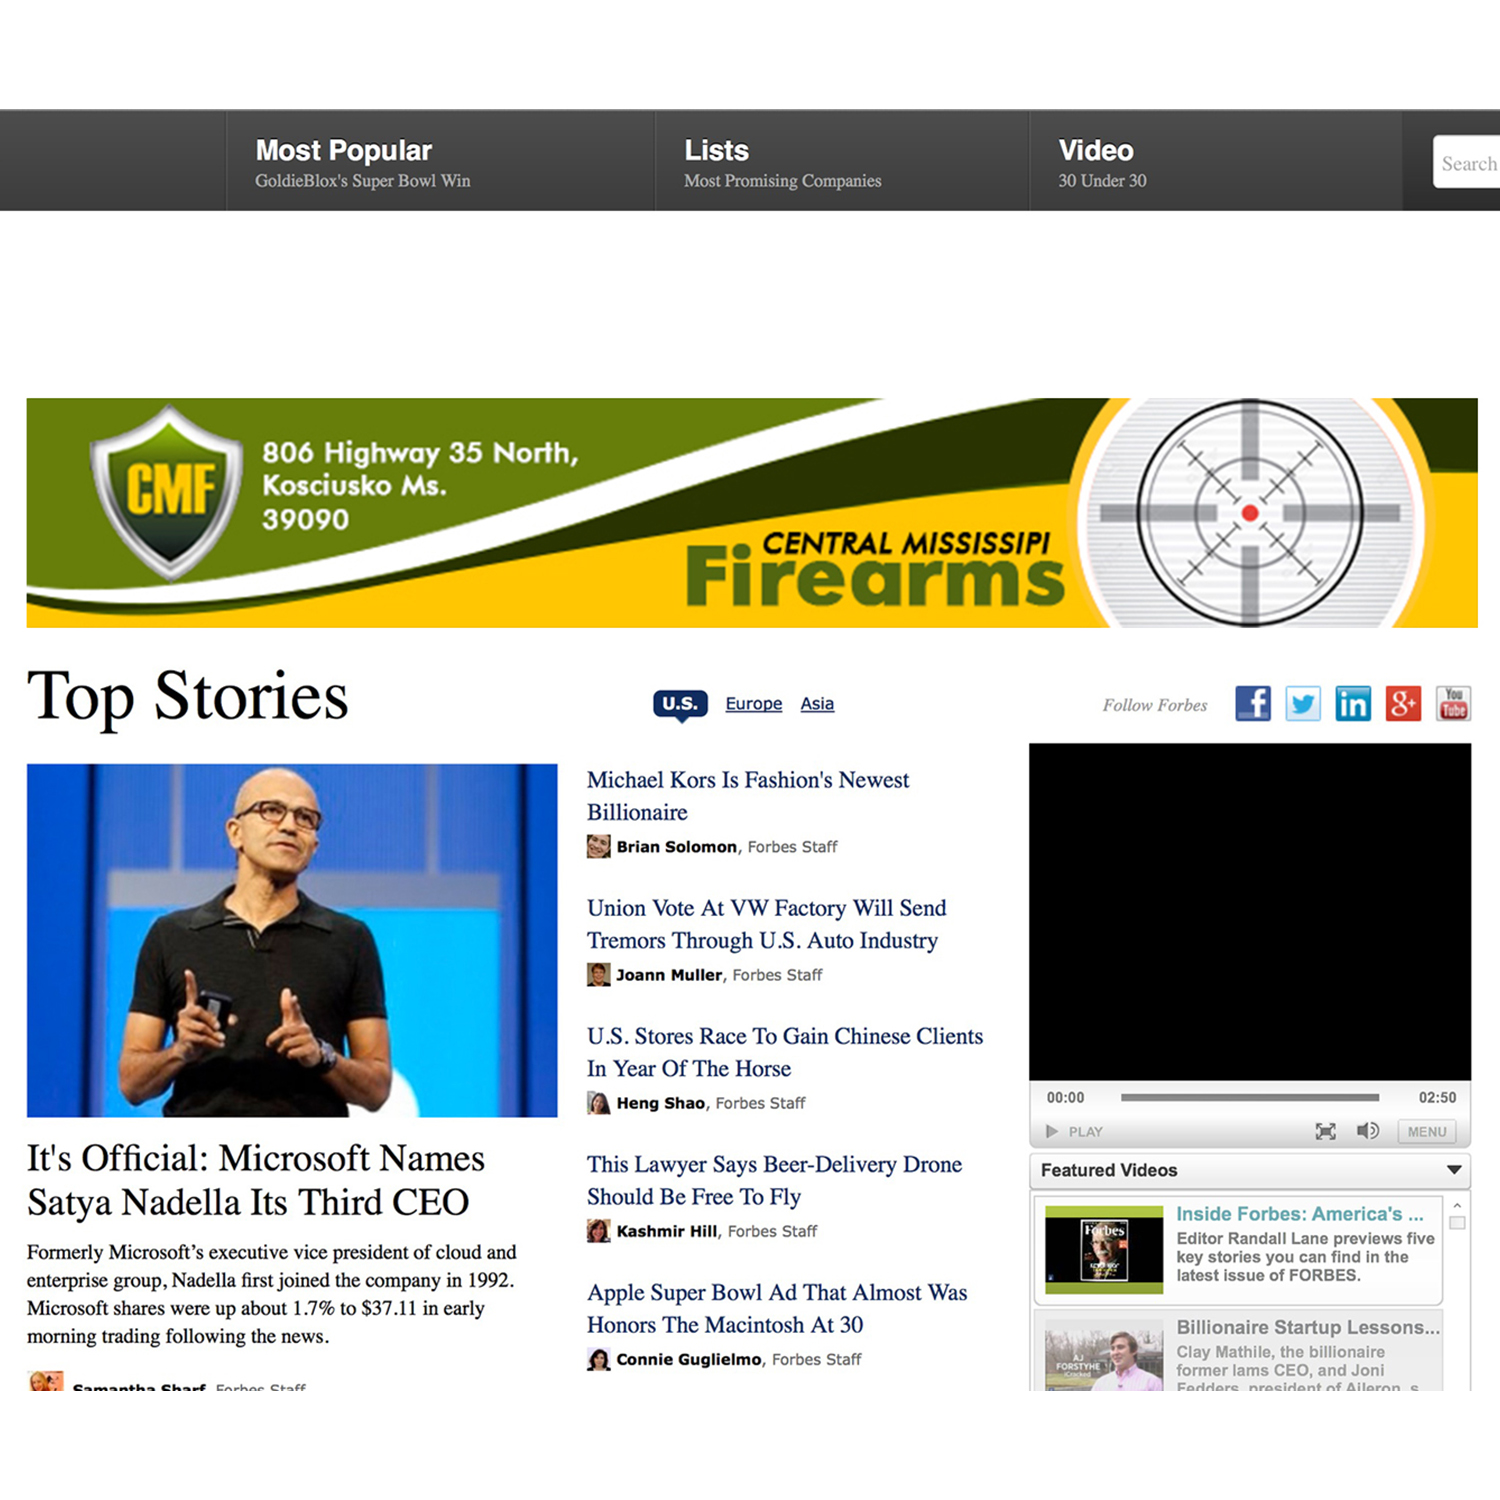Select the U.S. edition tab
The width and height of the screenshot is (1500, 1500).
click(680, 704)
